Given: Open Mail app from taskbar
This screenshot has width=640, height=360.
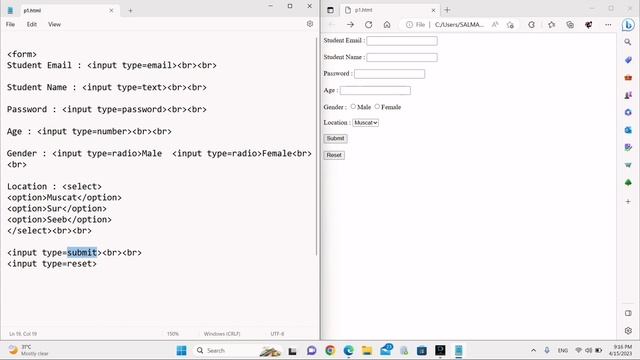Looking at the screenshot, I should coord(386,350).
